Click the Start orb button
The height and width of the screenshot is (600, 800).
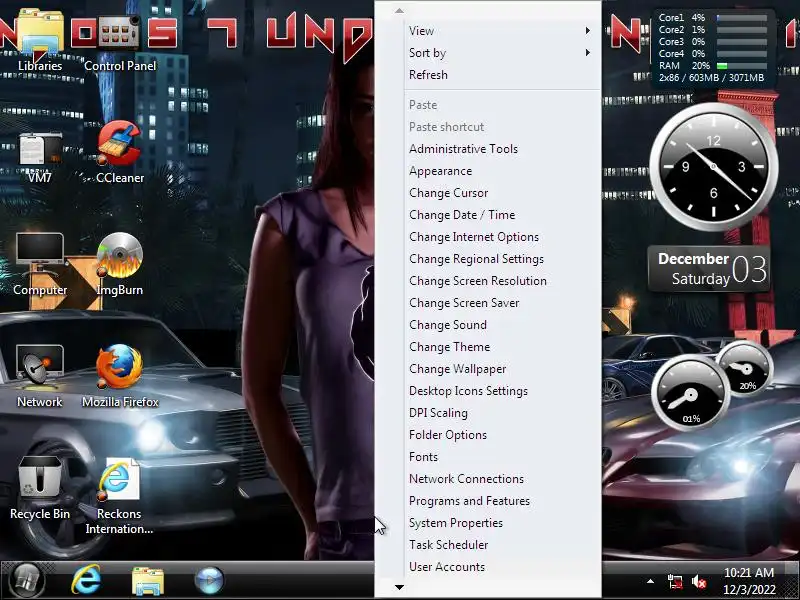tap(26, 581)
